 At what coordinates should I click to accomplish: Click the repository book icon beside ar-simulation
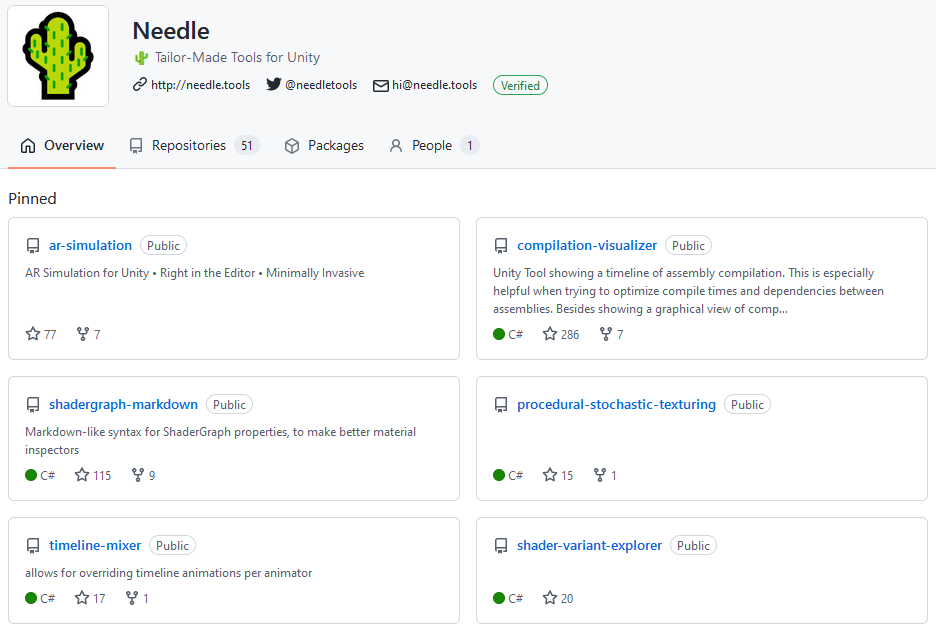33,245
